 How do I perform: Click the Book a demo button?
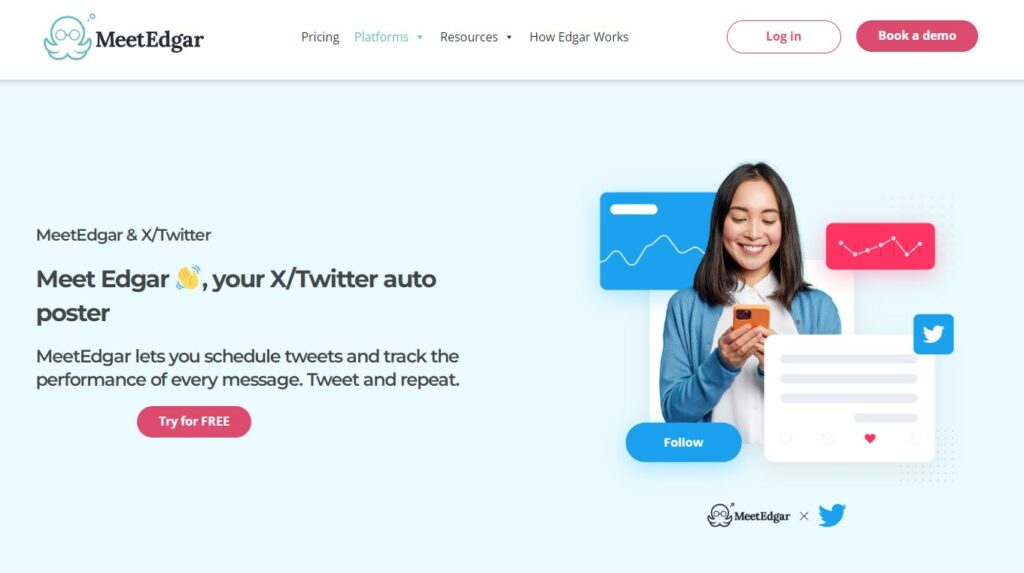pos(917,36)
